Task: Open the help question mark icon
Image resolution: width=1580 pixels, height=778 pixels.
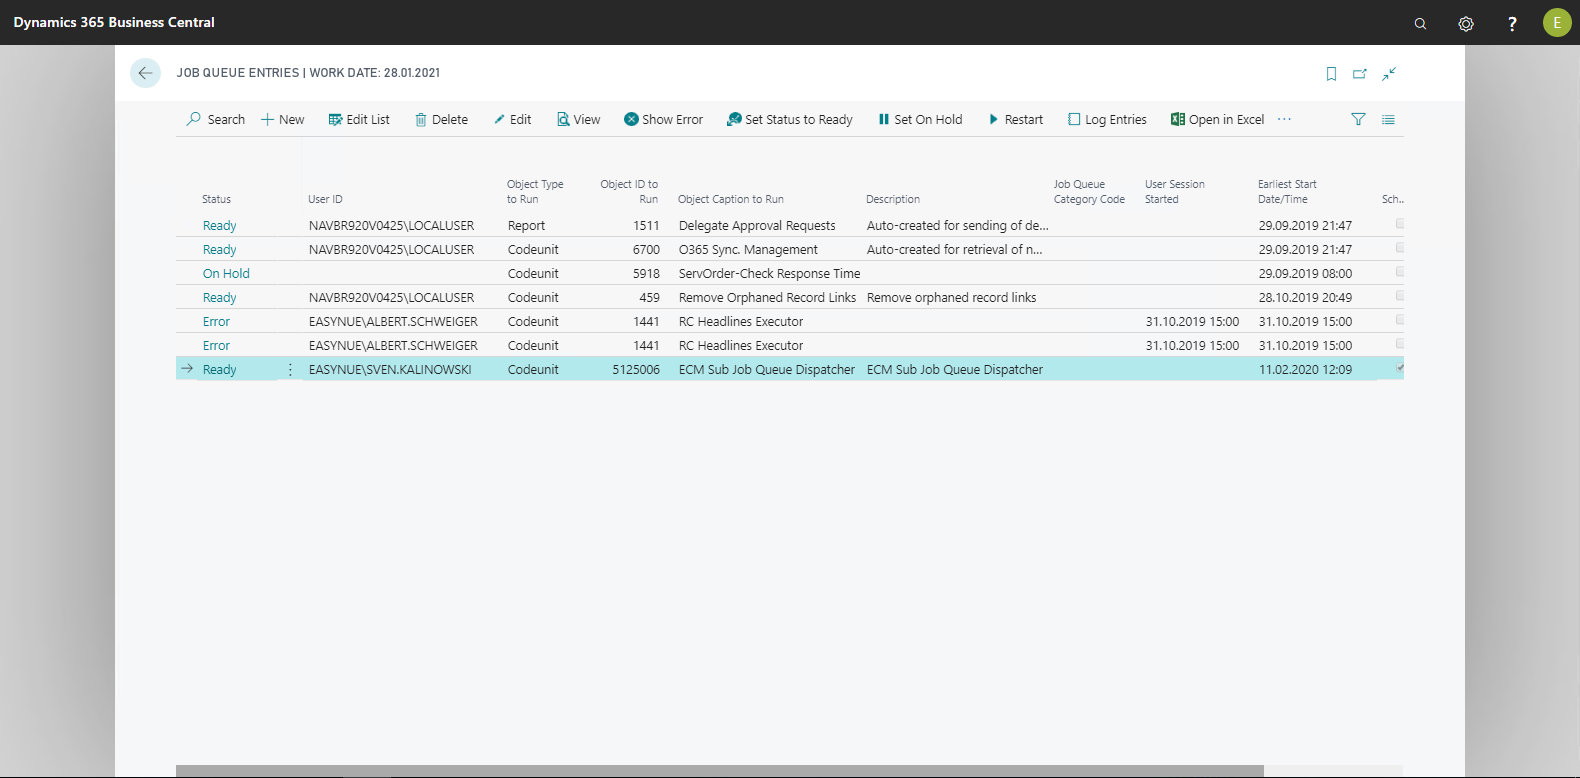Action: [x=1512, y=23]
